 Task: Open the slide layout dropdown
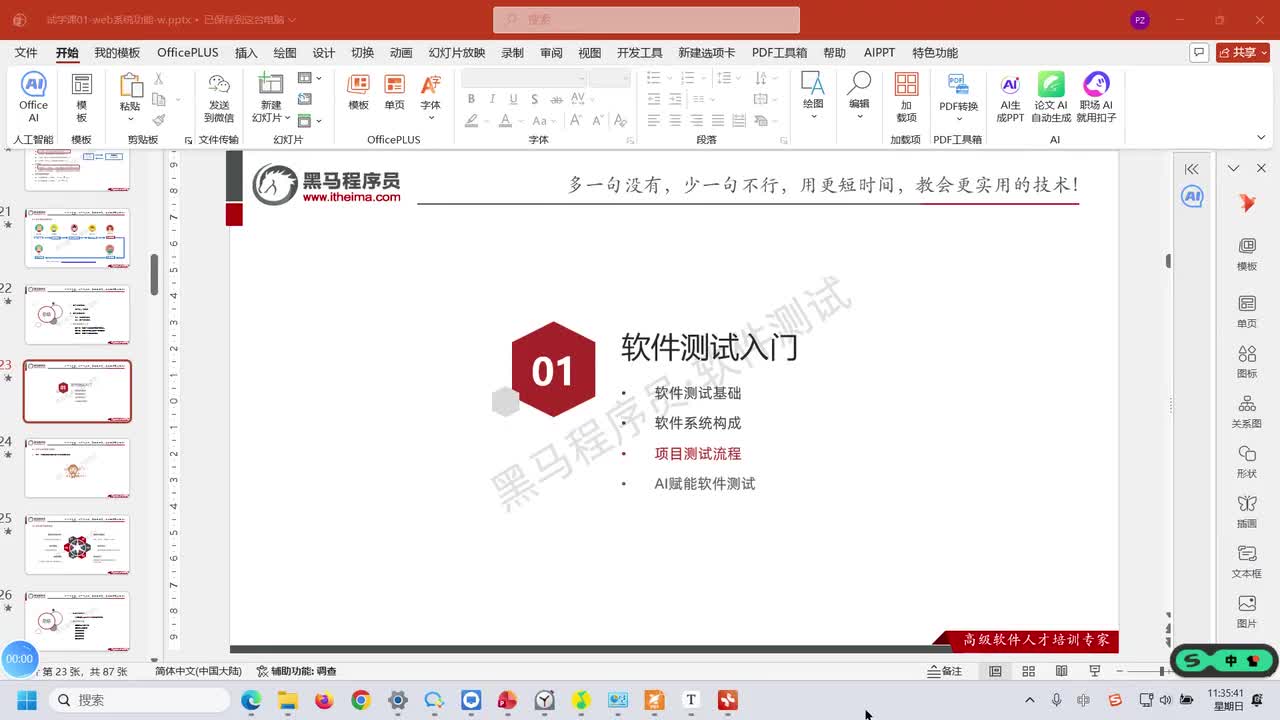310,78
